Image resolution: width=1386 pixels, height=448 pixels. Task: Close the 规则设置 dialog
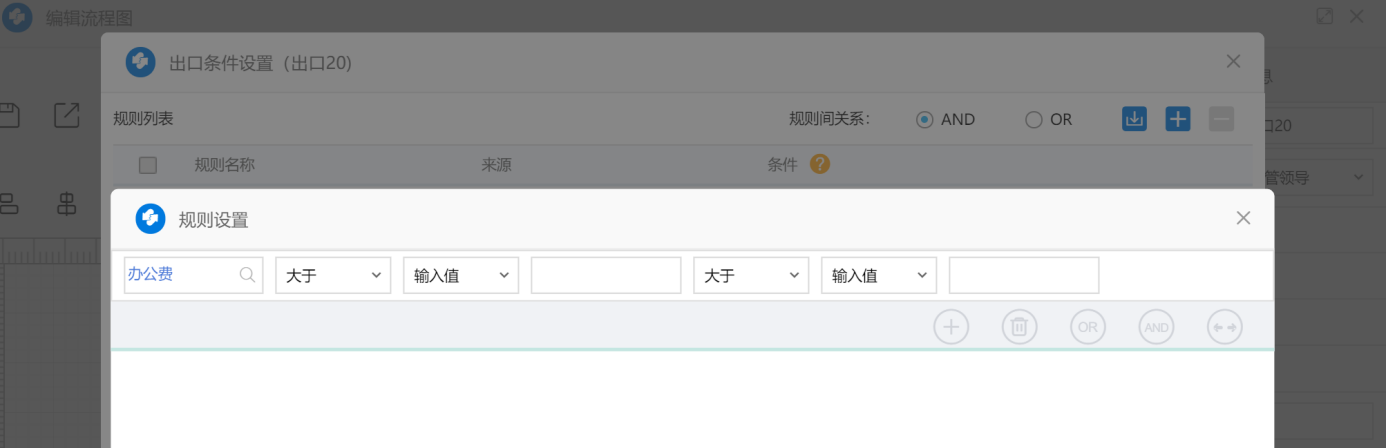(x=1243, y=218)
